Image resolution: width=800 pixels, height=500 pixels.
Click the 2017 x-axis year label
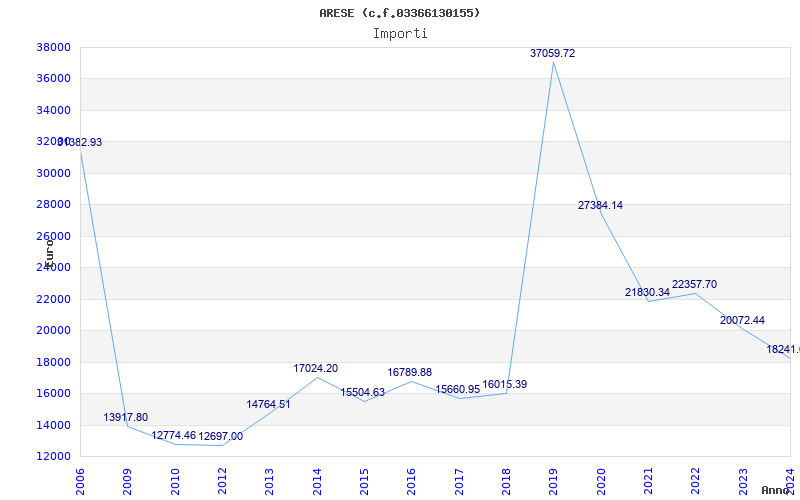click(459, 482)
